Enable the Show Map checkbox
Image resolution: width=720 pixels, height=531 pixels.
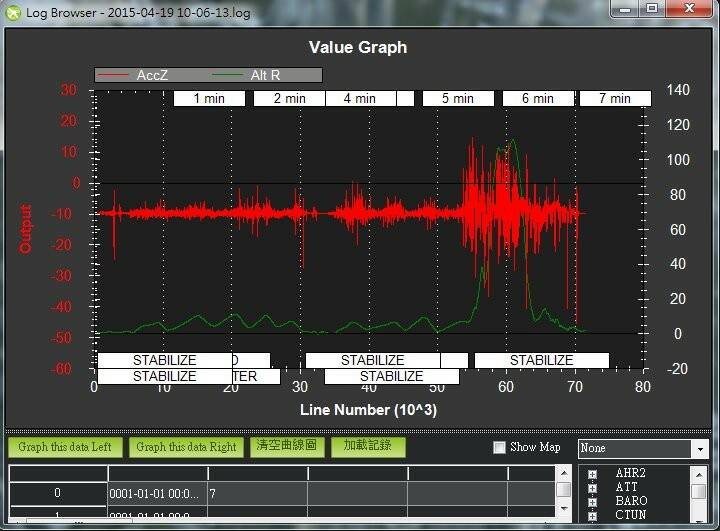pos(499,447)
